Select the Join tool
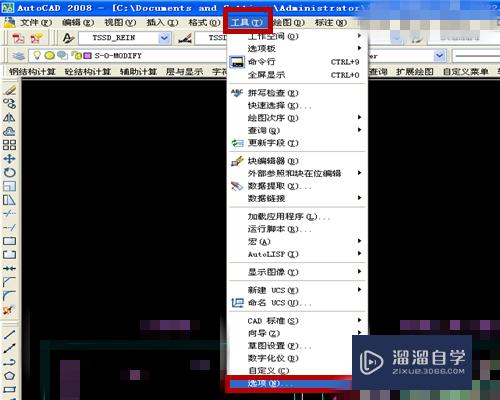 click(x=9, y=268)
